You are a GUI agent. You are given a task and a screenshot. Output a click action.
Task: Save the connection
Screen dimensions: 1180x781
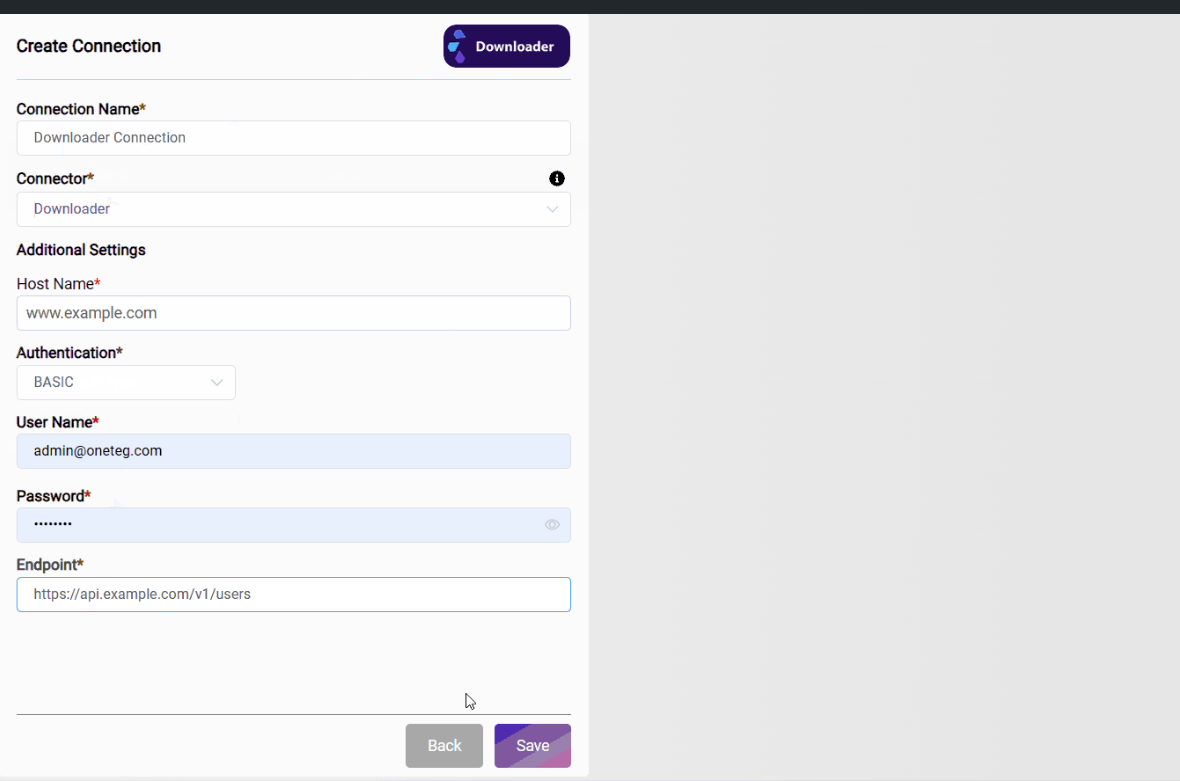tap(532, 746)
